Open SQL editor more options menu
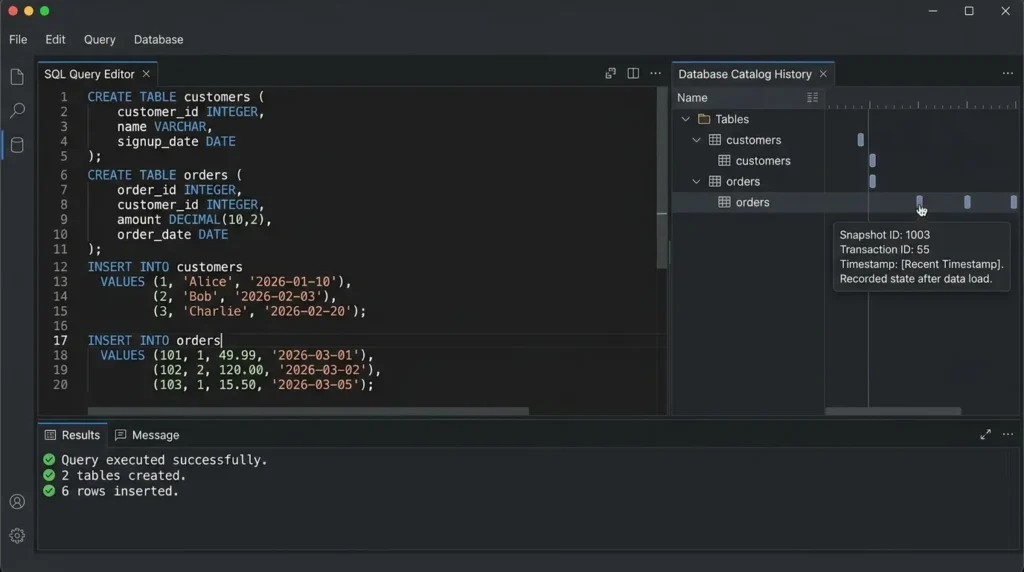Image resolution: width=1024 pixels, height=572 pixels. pos(655,73)
